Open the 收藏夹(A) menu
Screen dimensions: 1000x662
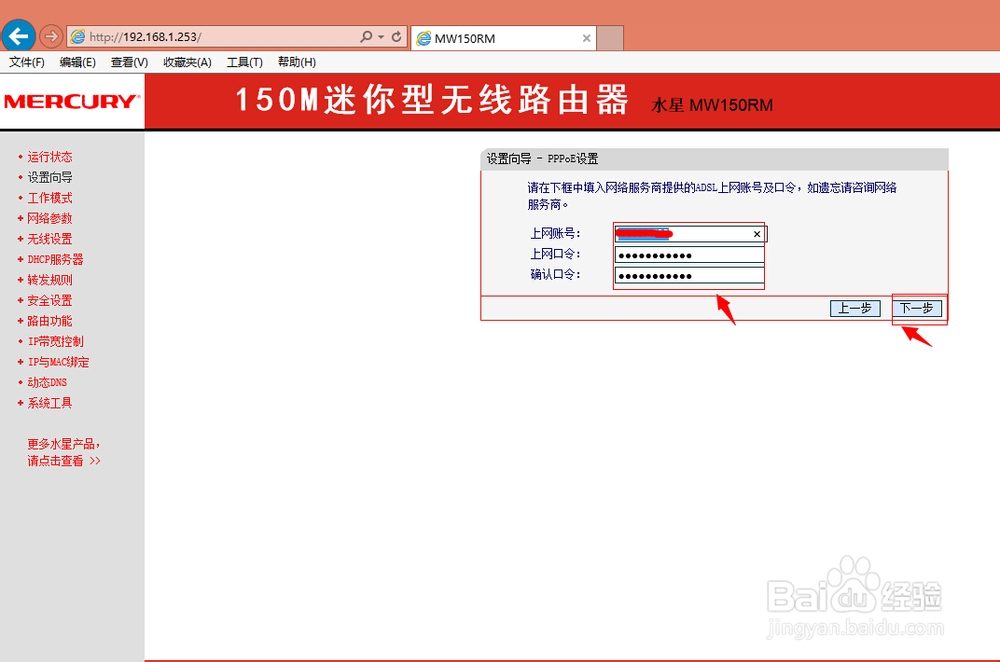pos(188,62)
